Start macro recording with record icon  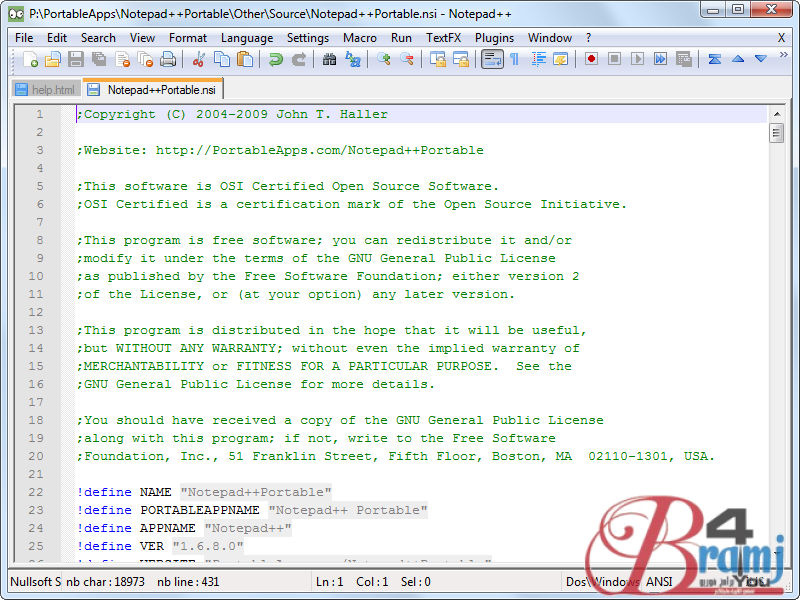pyautogui.click(x=591, y=60)
